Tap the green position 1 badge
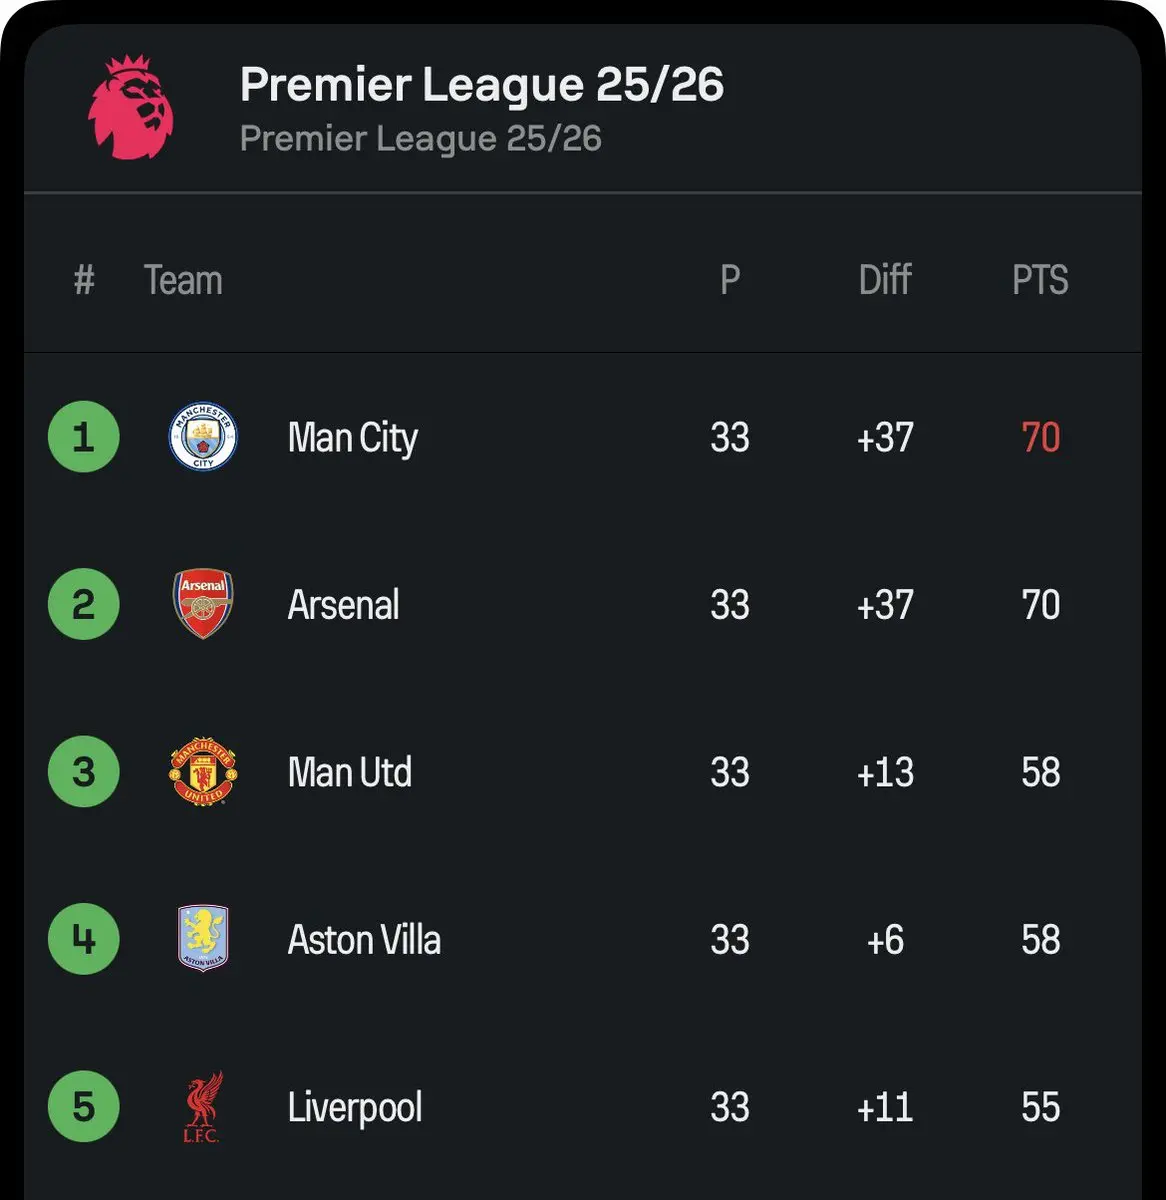Image resolution: width=1166 pixels, height=1200 pixels. point(84,437)
